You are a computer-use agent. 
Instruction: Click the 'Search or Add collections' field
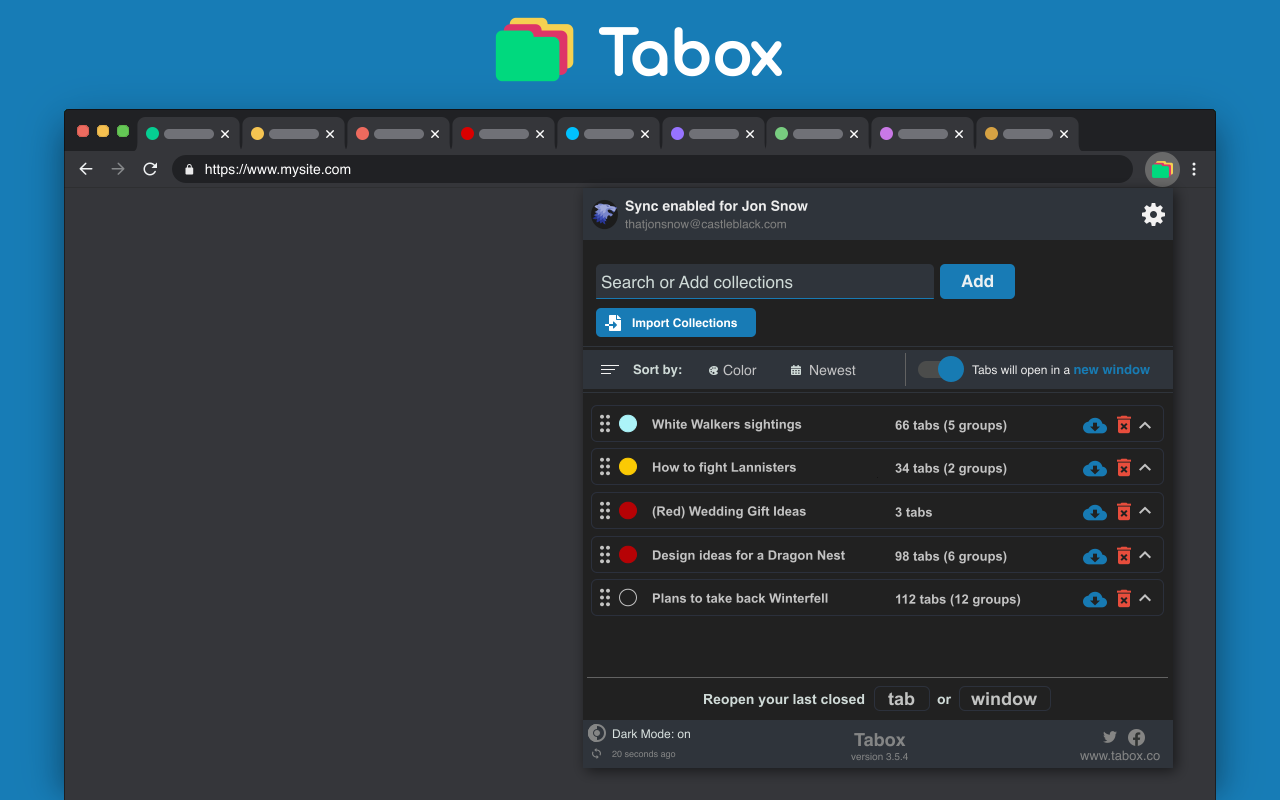tap(764, 282)
